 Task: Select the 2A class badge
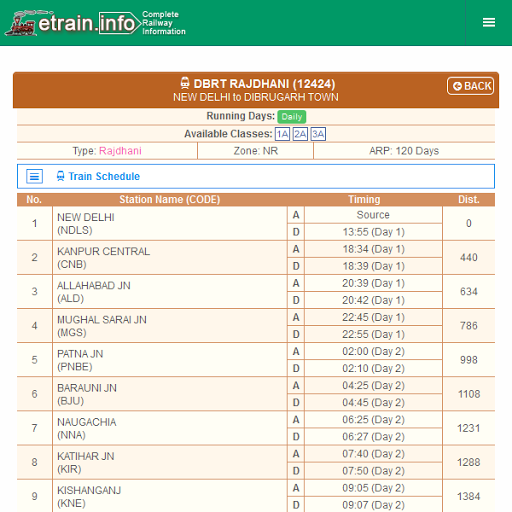[x=300, y=134]
